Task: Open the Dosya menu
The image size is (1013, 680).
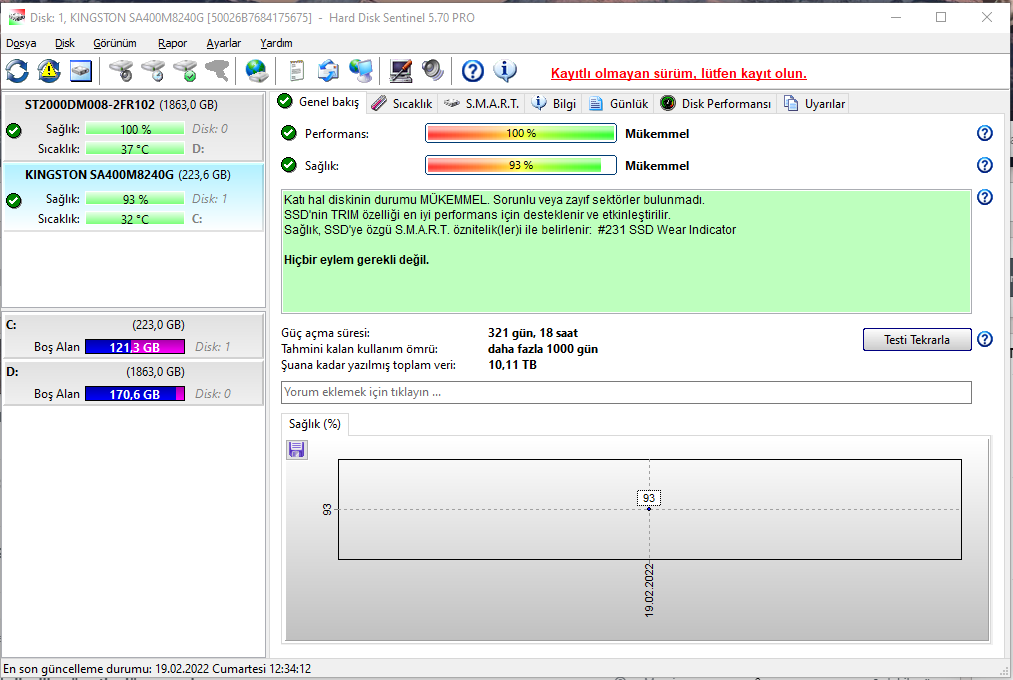Action: [21, 43]
